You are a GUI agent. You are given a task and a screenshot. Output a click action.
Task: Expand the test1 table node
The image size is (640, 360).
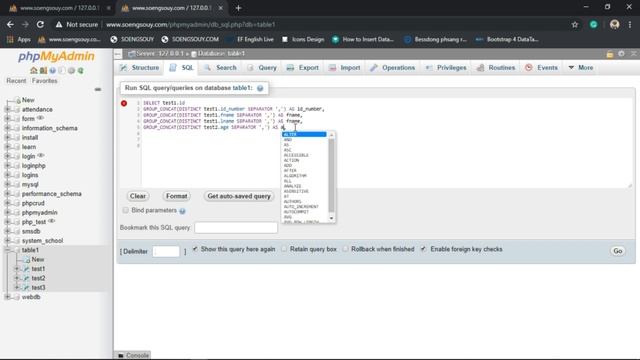click(x=17, y=269)
